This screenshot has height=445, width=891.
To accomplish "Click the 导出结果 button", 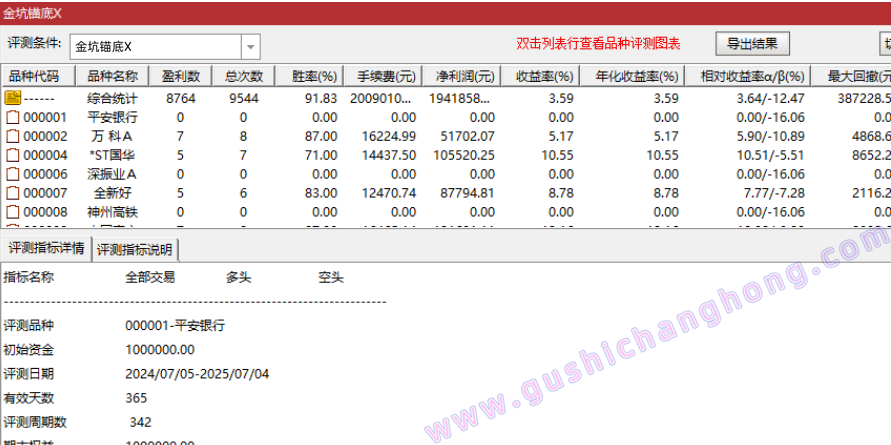I will tap(752, 44).
